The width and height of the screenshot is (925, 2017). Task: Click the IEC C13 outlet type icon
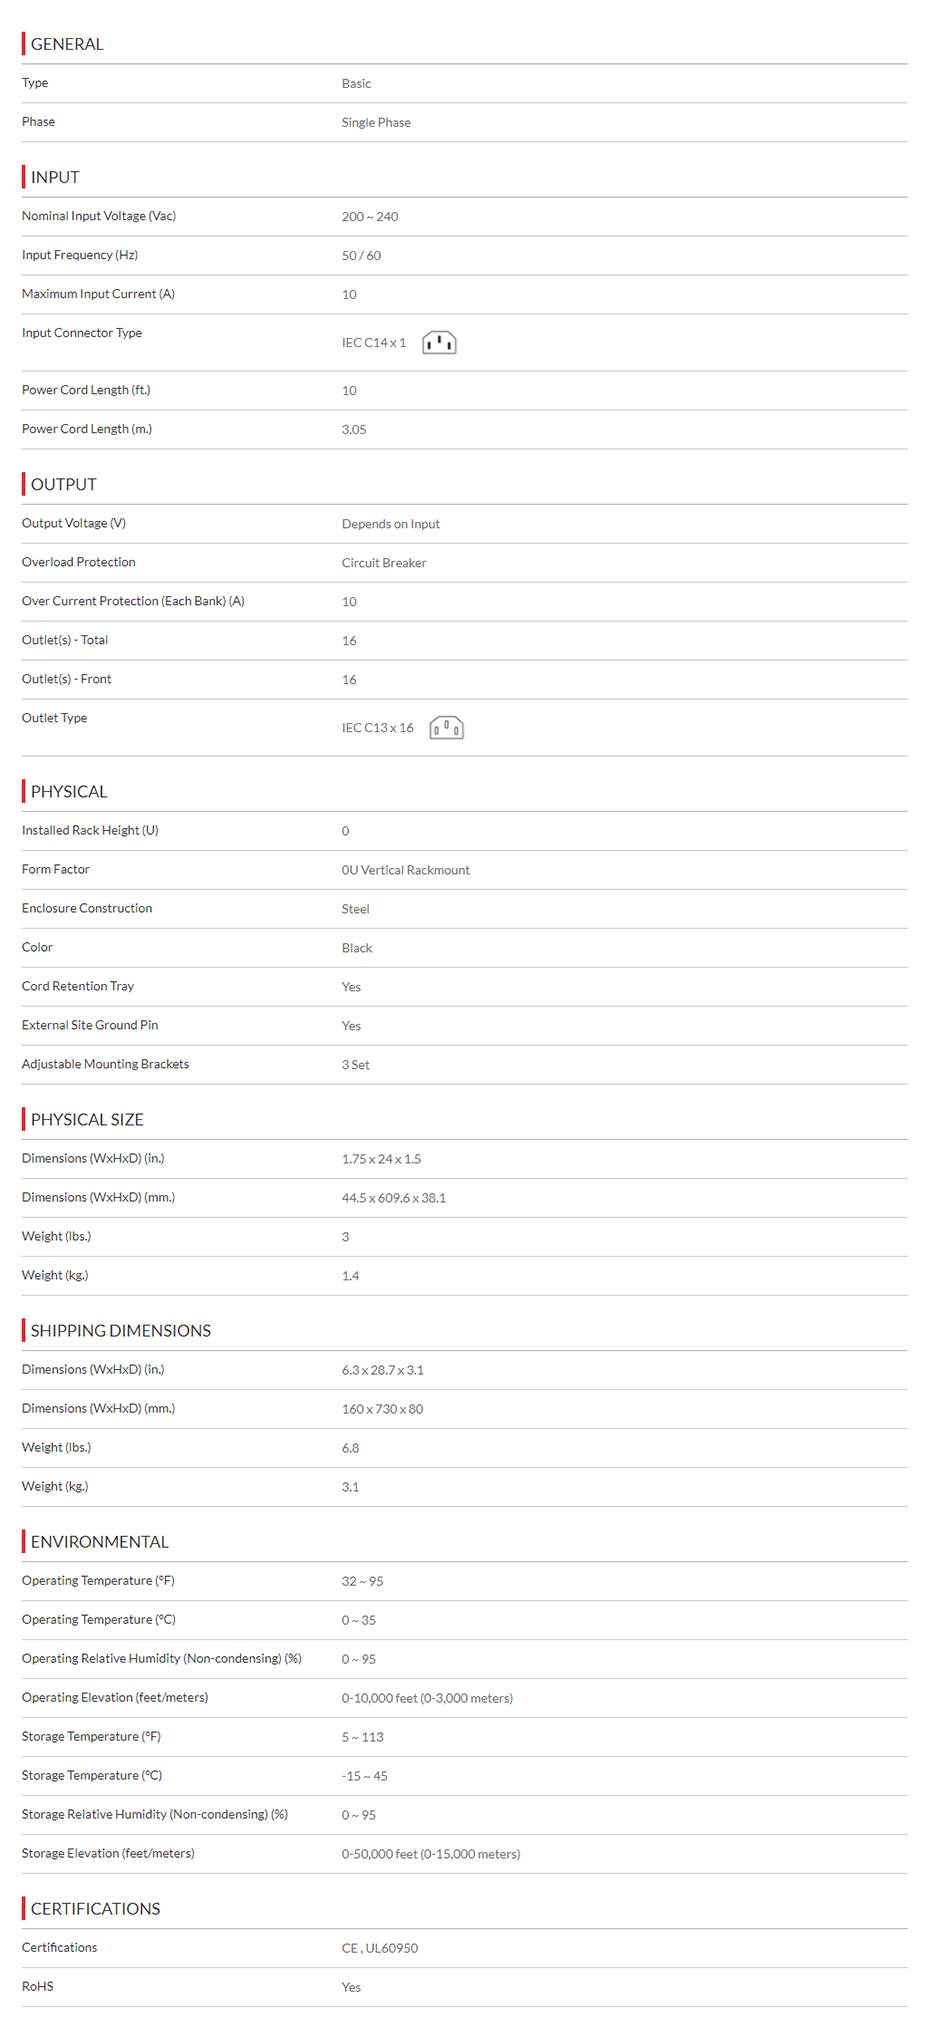(446, 728)
